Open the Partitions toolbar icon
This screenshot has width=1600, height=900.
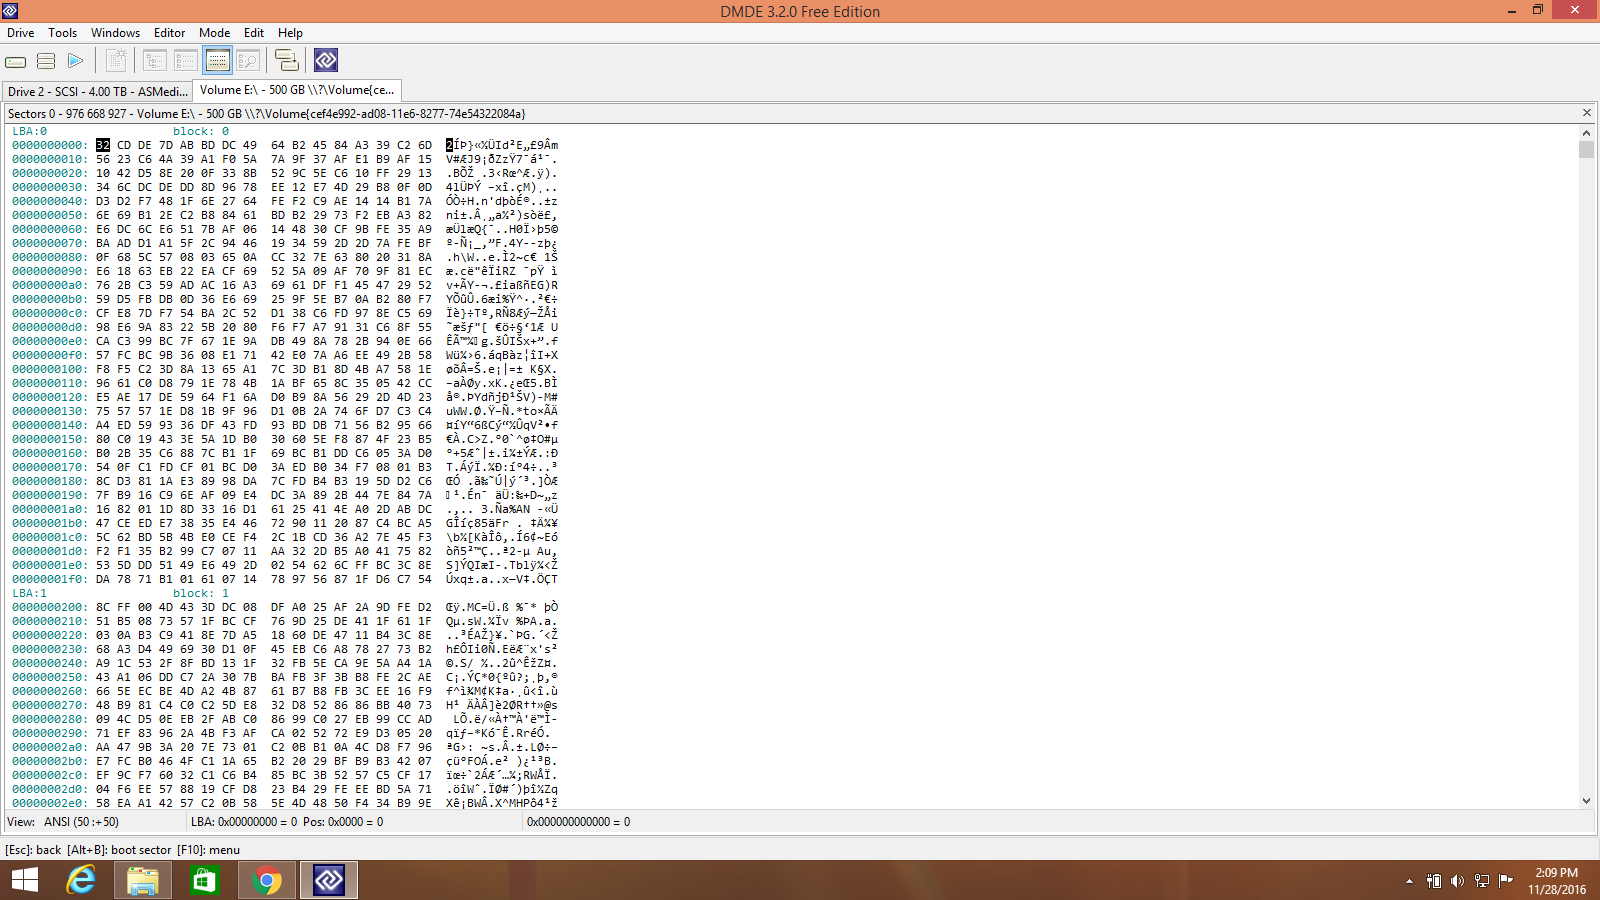[46, 61]
